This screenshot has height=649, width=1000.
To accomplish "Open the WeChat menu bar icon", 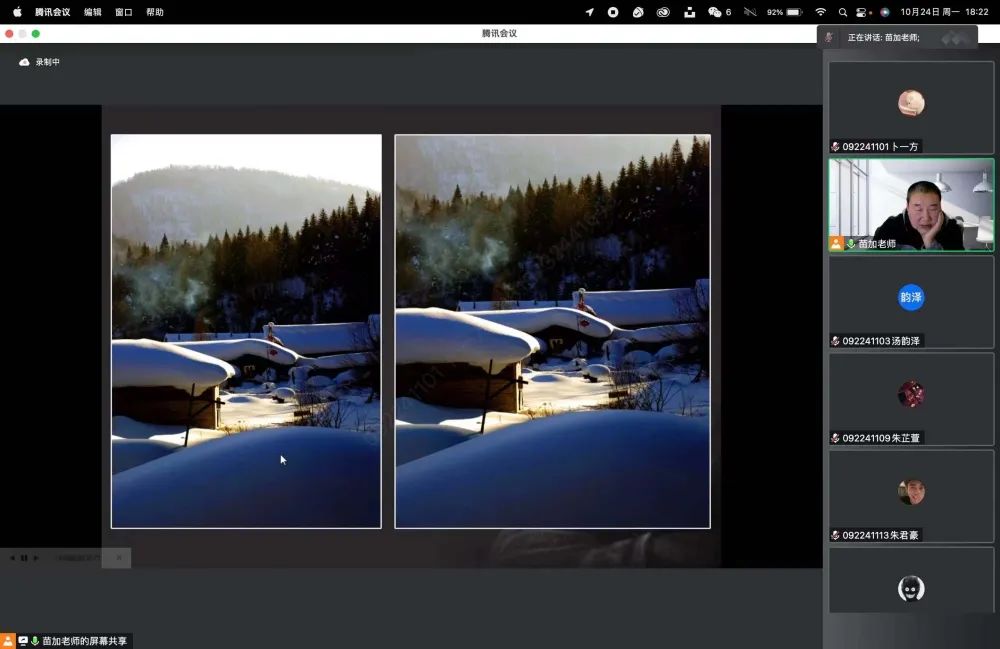I will point(714,12).
